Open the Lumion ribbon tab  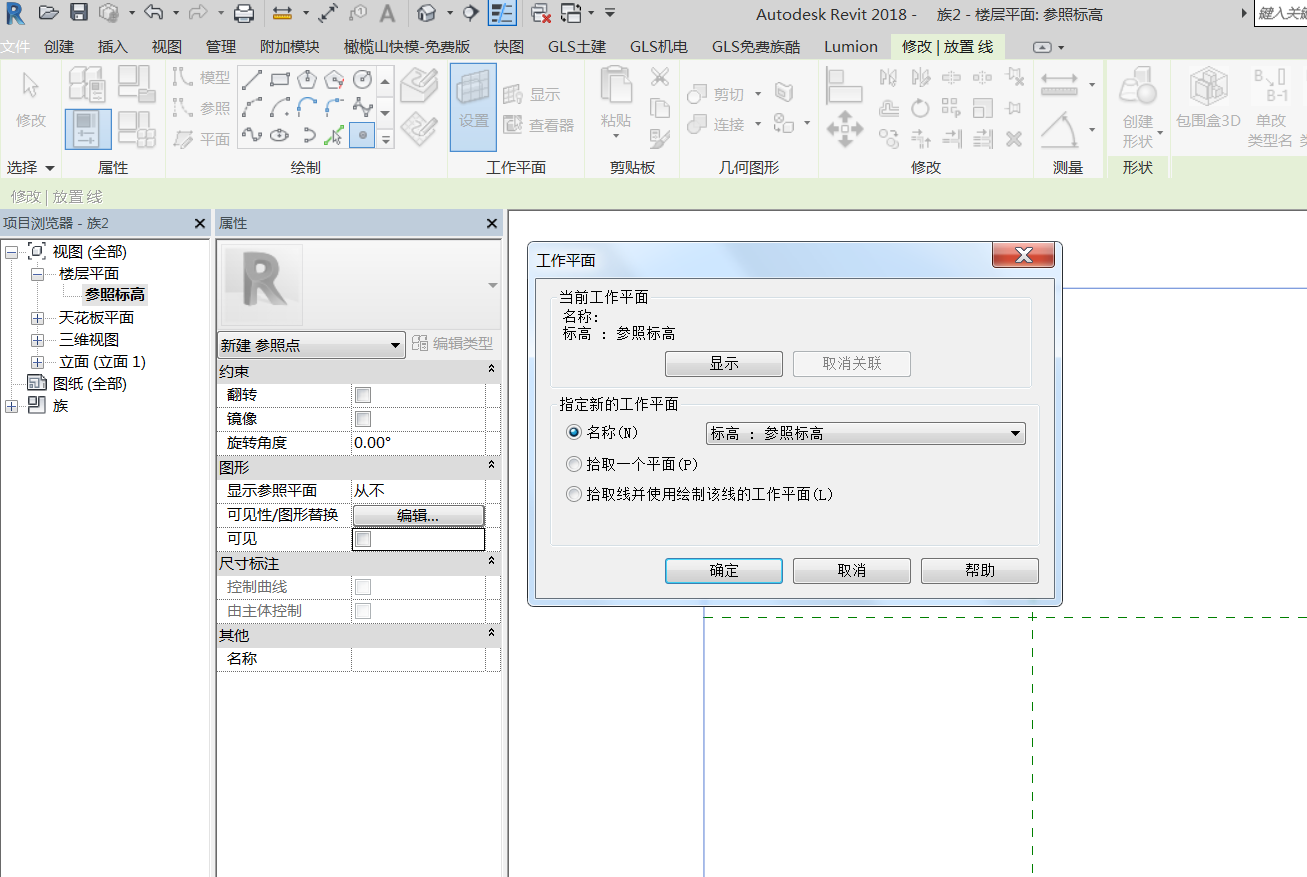pyautogui.click(x=851, y=47)
